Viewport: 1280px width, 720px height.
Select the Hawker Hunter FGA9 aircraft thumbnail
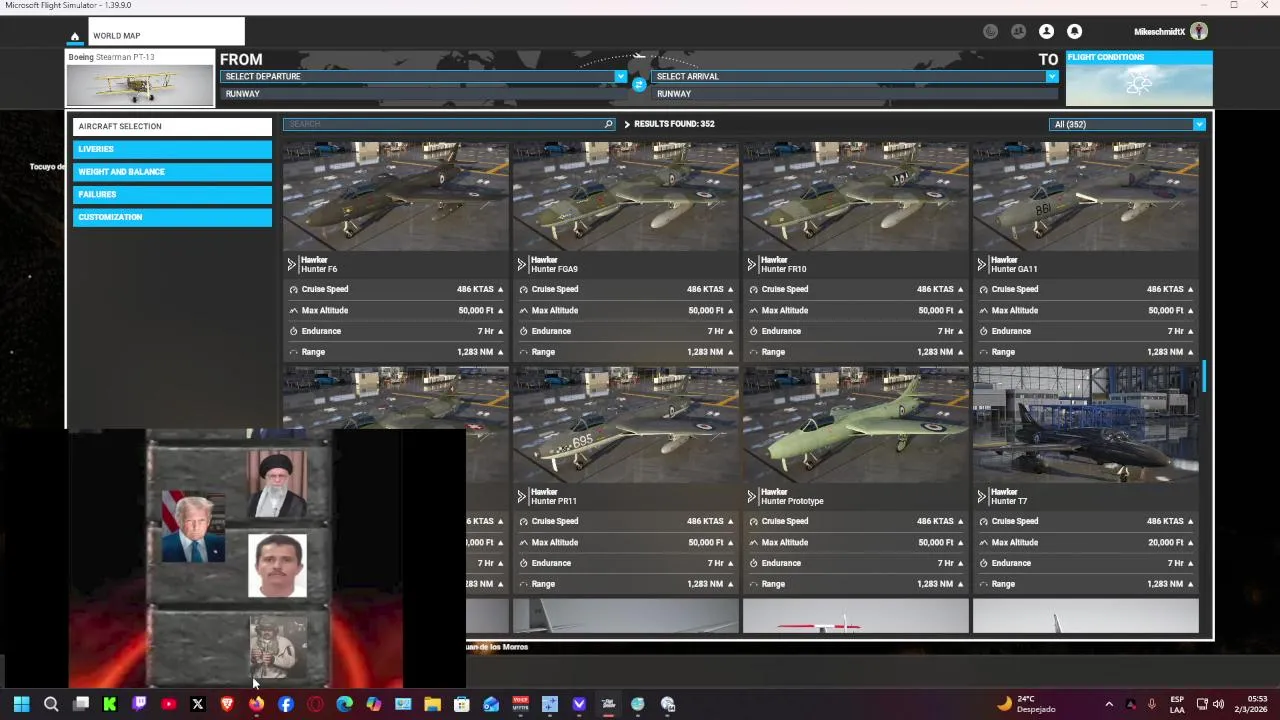pos(626,196)
